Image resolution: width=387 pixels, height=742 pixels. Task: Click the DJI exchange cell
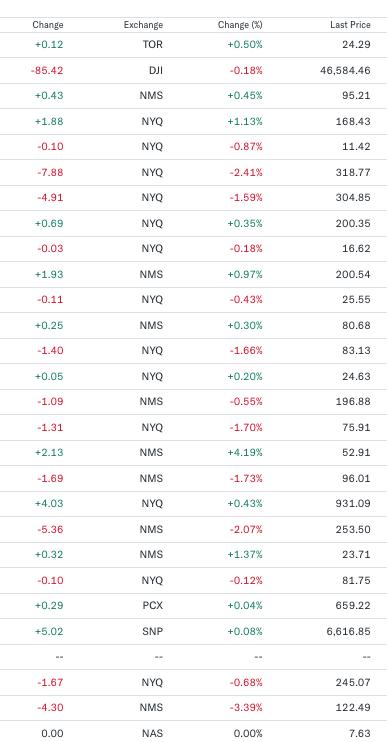[156, 71]
